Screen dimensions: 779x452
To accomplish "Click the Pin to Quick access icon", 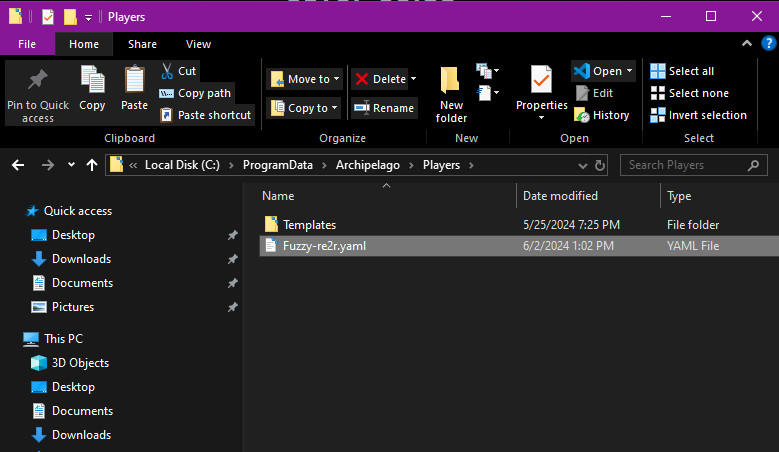I will pos(38,81).
